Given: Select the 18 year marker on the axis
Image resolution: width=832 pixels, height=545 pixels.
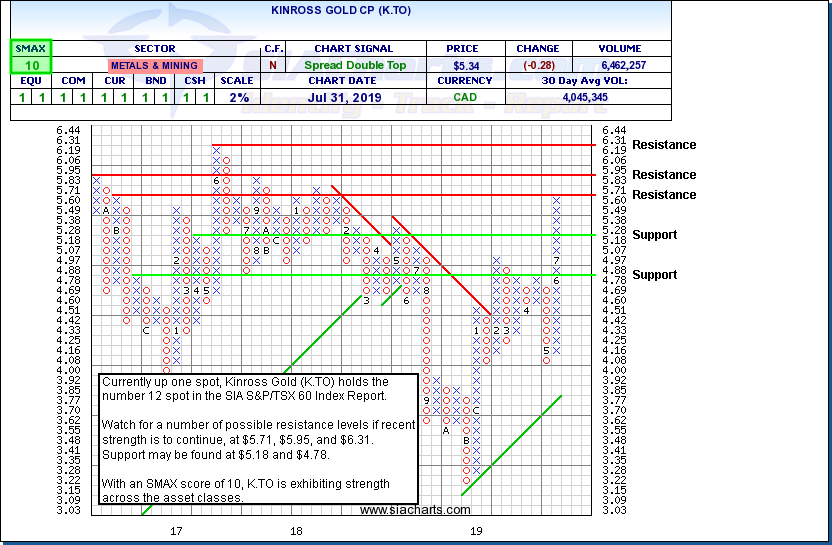Looking at the screenshot, I should [x=296, y=530].
